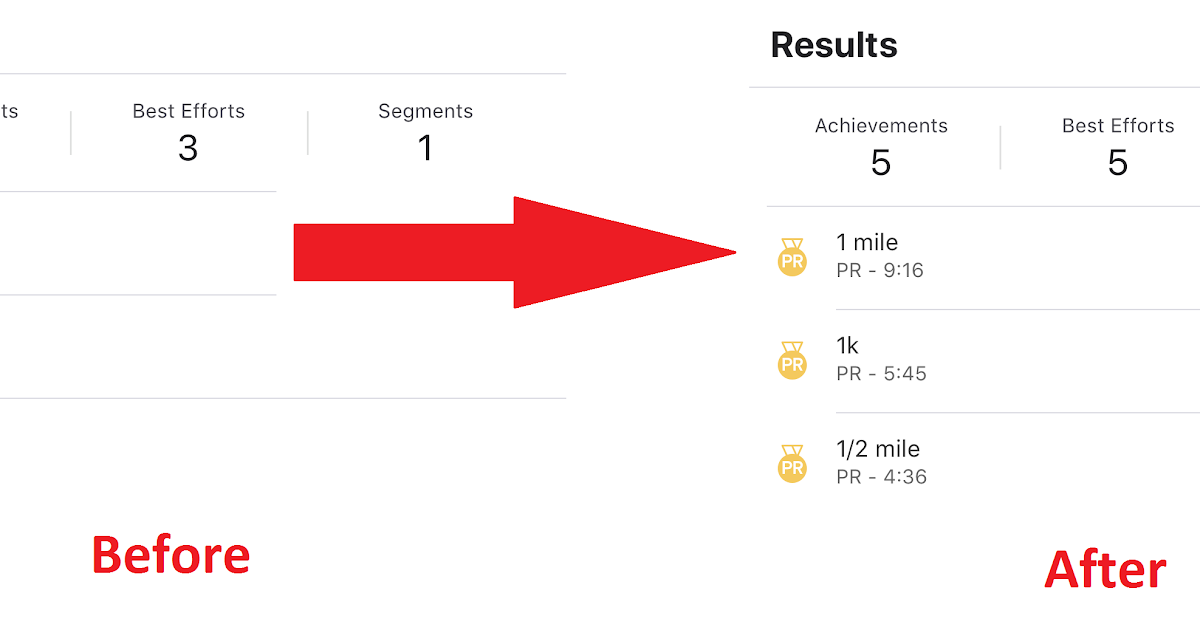Click the PR - 9:16 time
The height and width of the screenshot is (630, 1200).
pyautogui.click(x=880, y=270)
